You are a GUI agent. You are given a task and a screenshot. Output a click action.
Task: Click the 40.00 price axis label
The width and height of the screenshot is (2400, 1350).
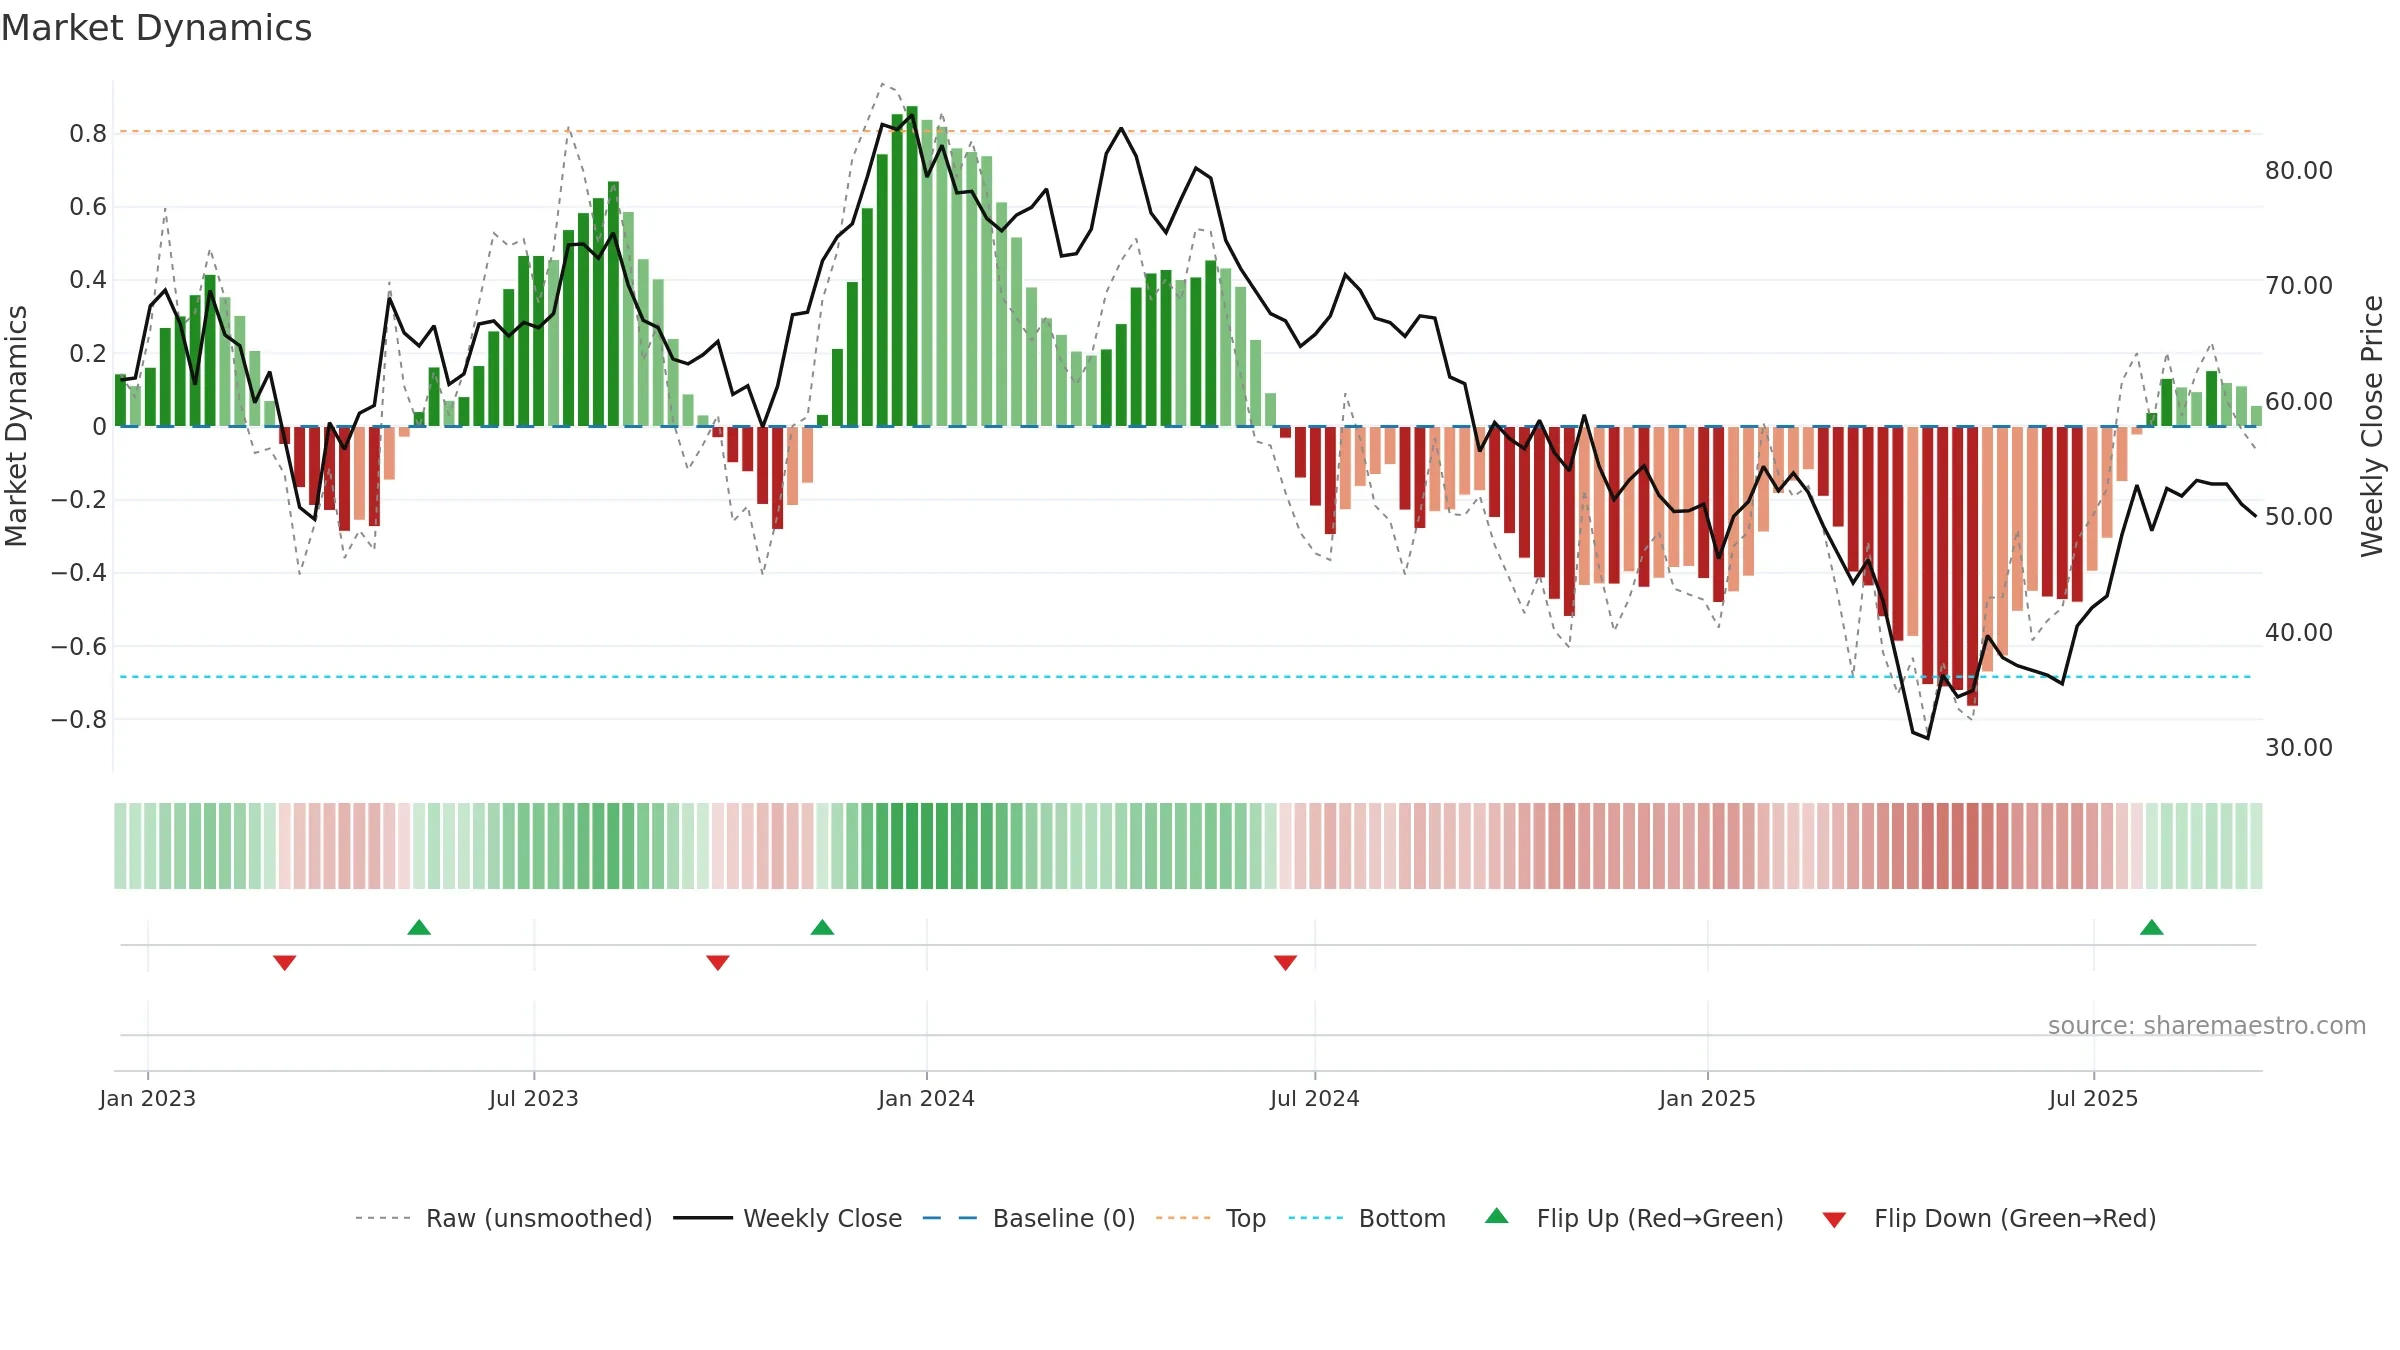(x=2299, y=633)
